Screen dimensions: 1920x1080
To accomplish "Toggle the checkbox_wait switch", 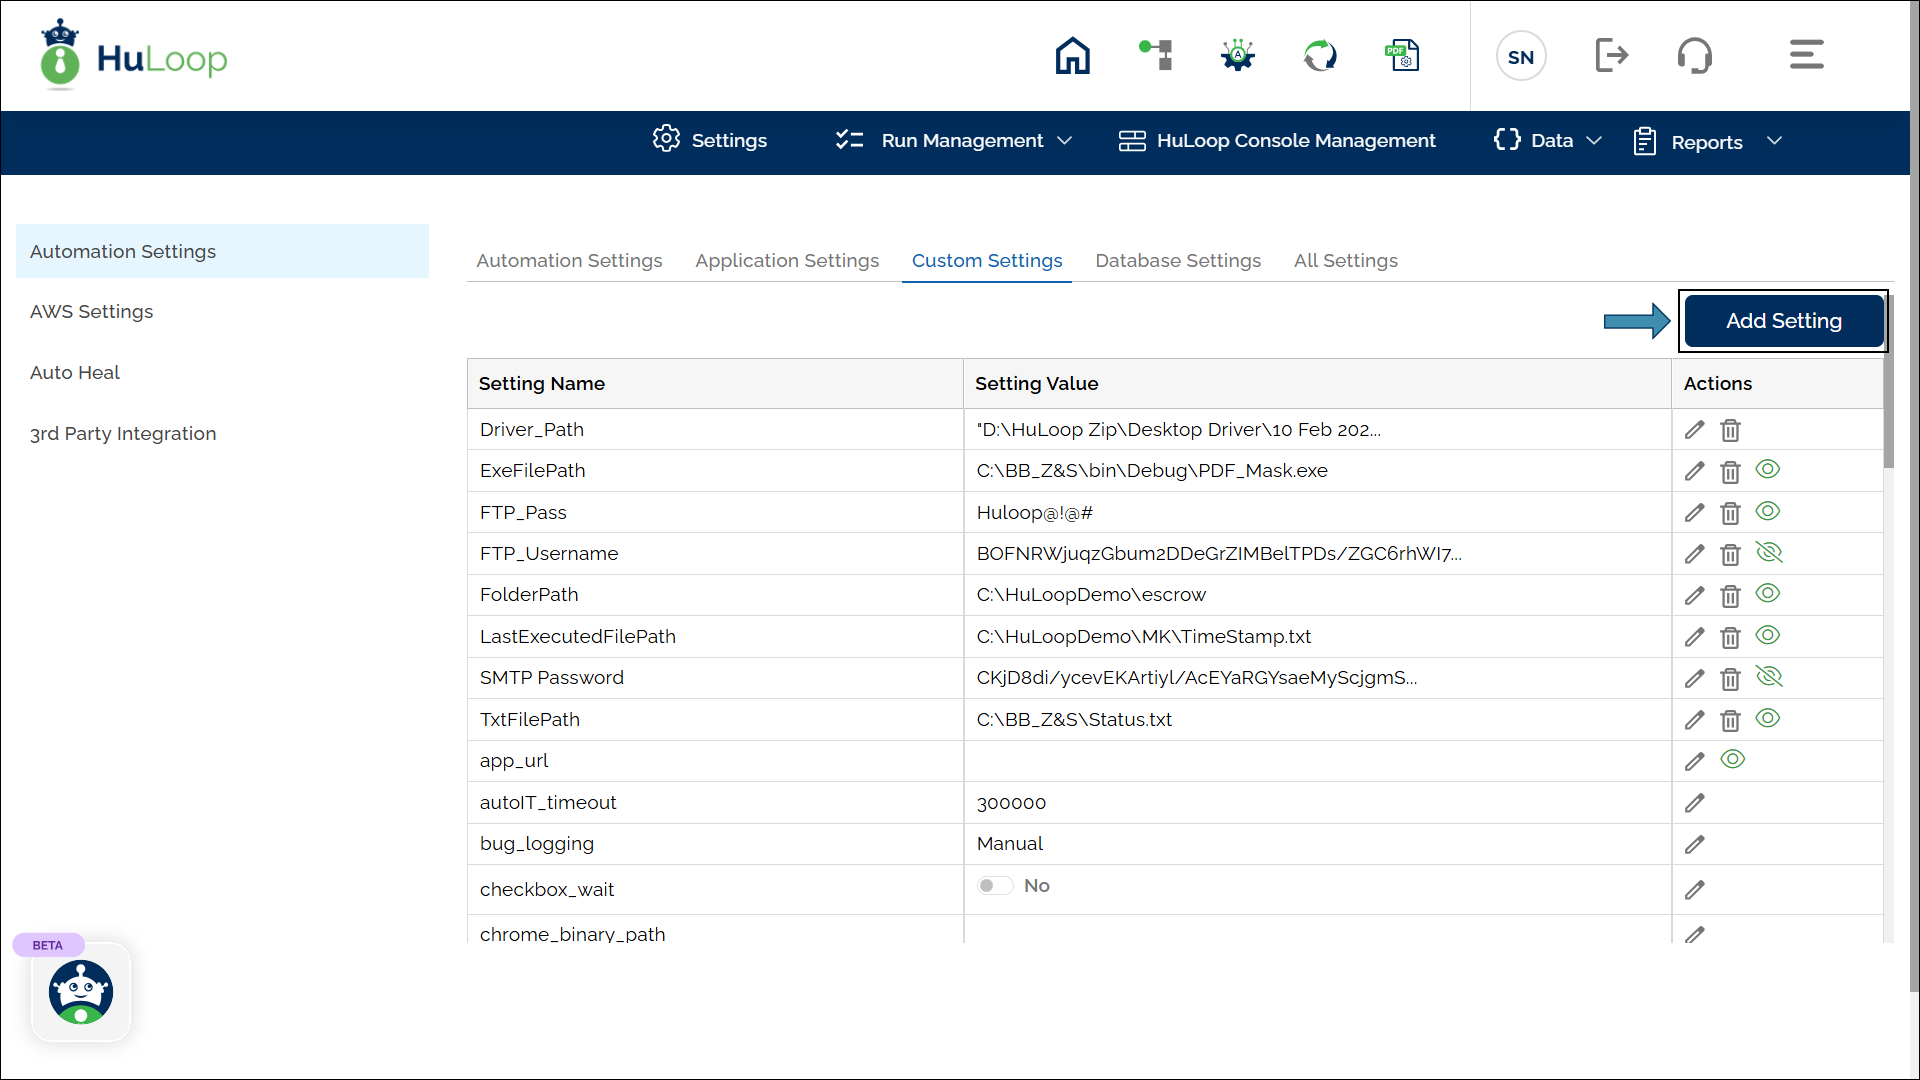I will pos(995,886).
